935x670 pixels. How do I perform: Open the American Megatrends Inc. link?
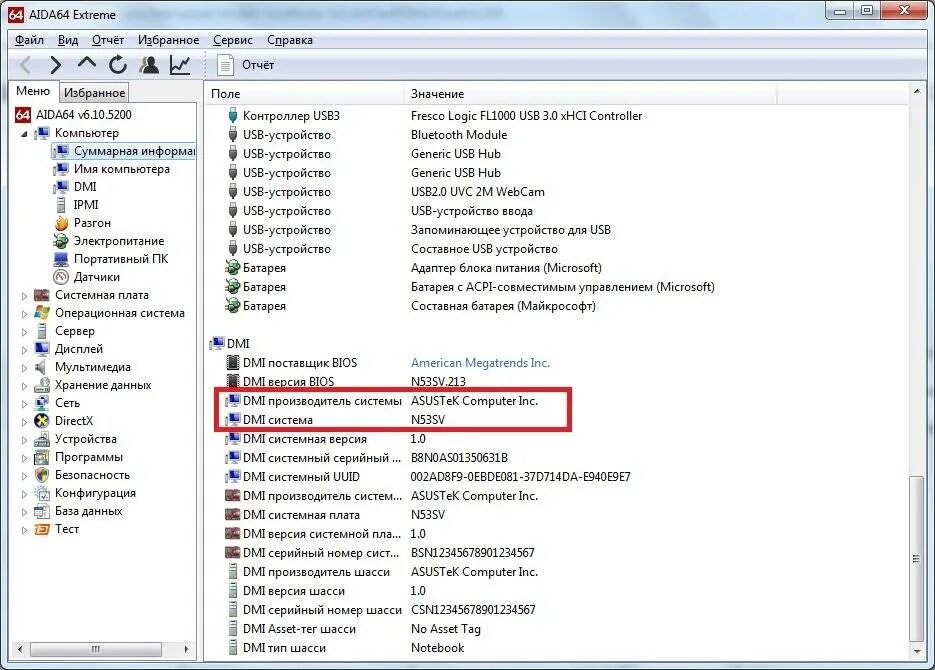[480, 363]
